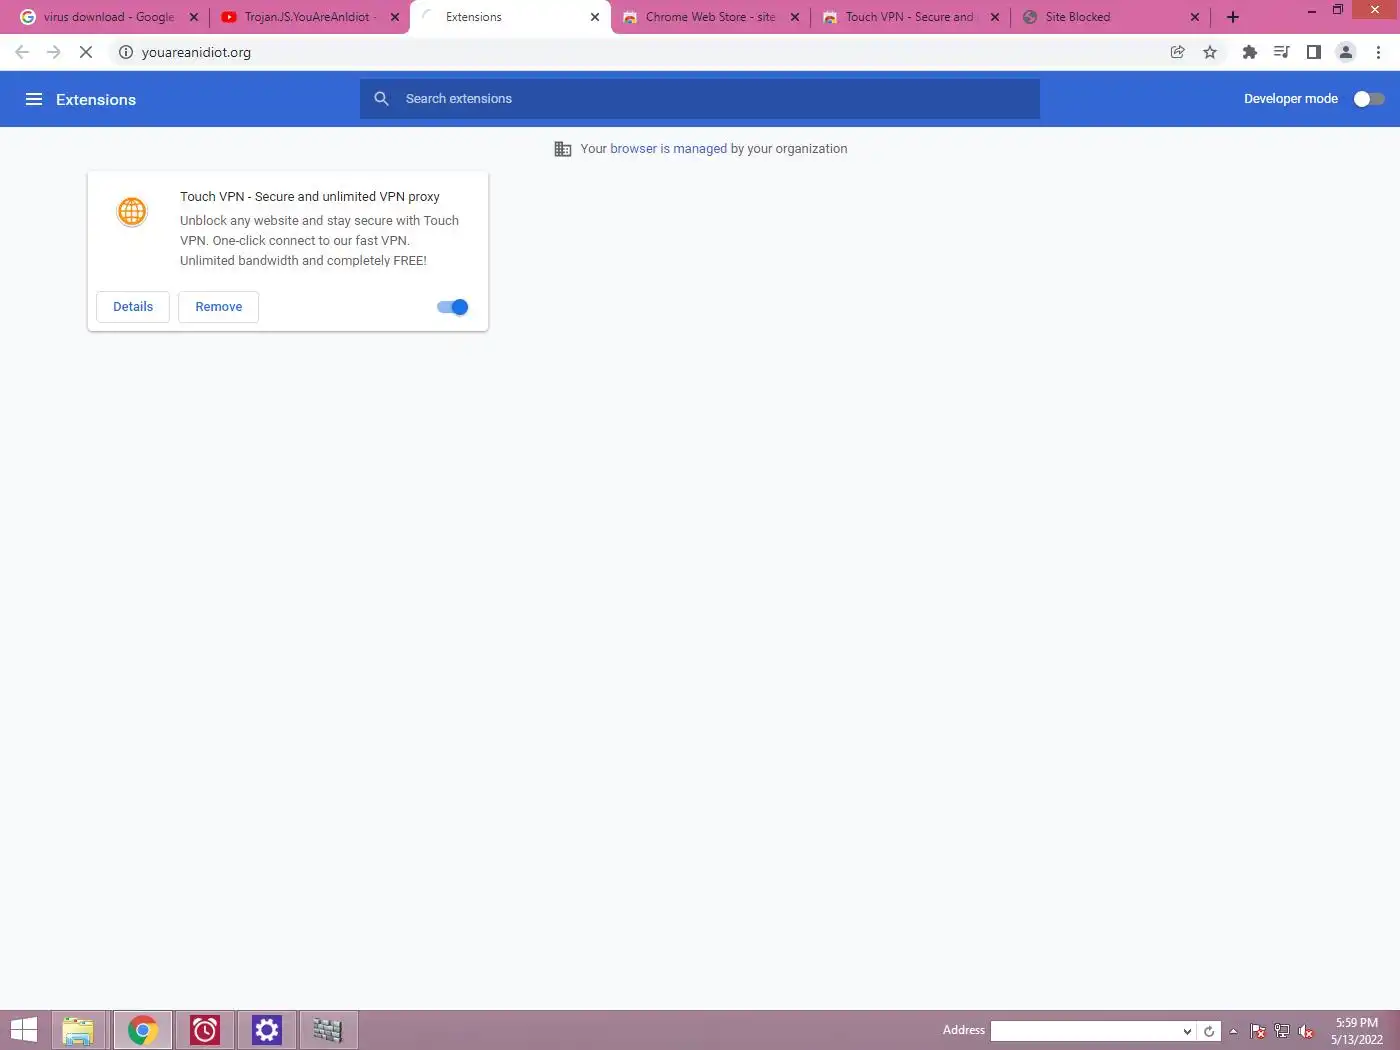Close the Touch VPN - Secure tab
1400x1050 pixels.
(995, 17)
